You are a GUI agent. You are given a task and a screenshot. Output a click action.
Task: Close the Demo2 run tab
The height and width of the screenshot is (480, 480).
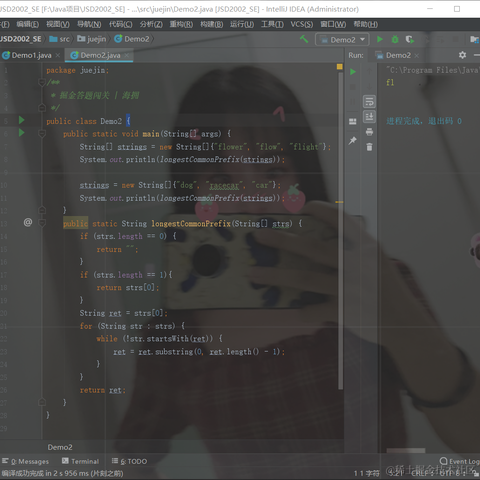[417, 56]
